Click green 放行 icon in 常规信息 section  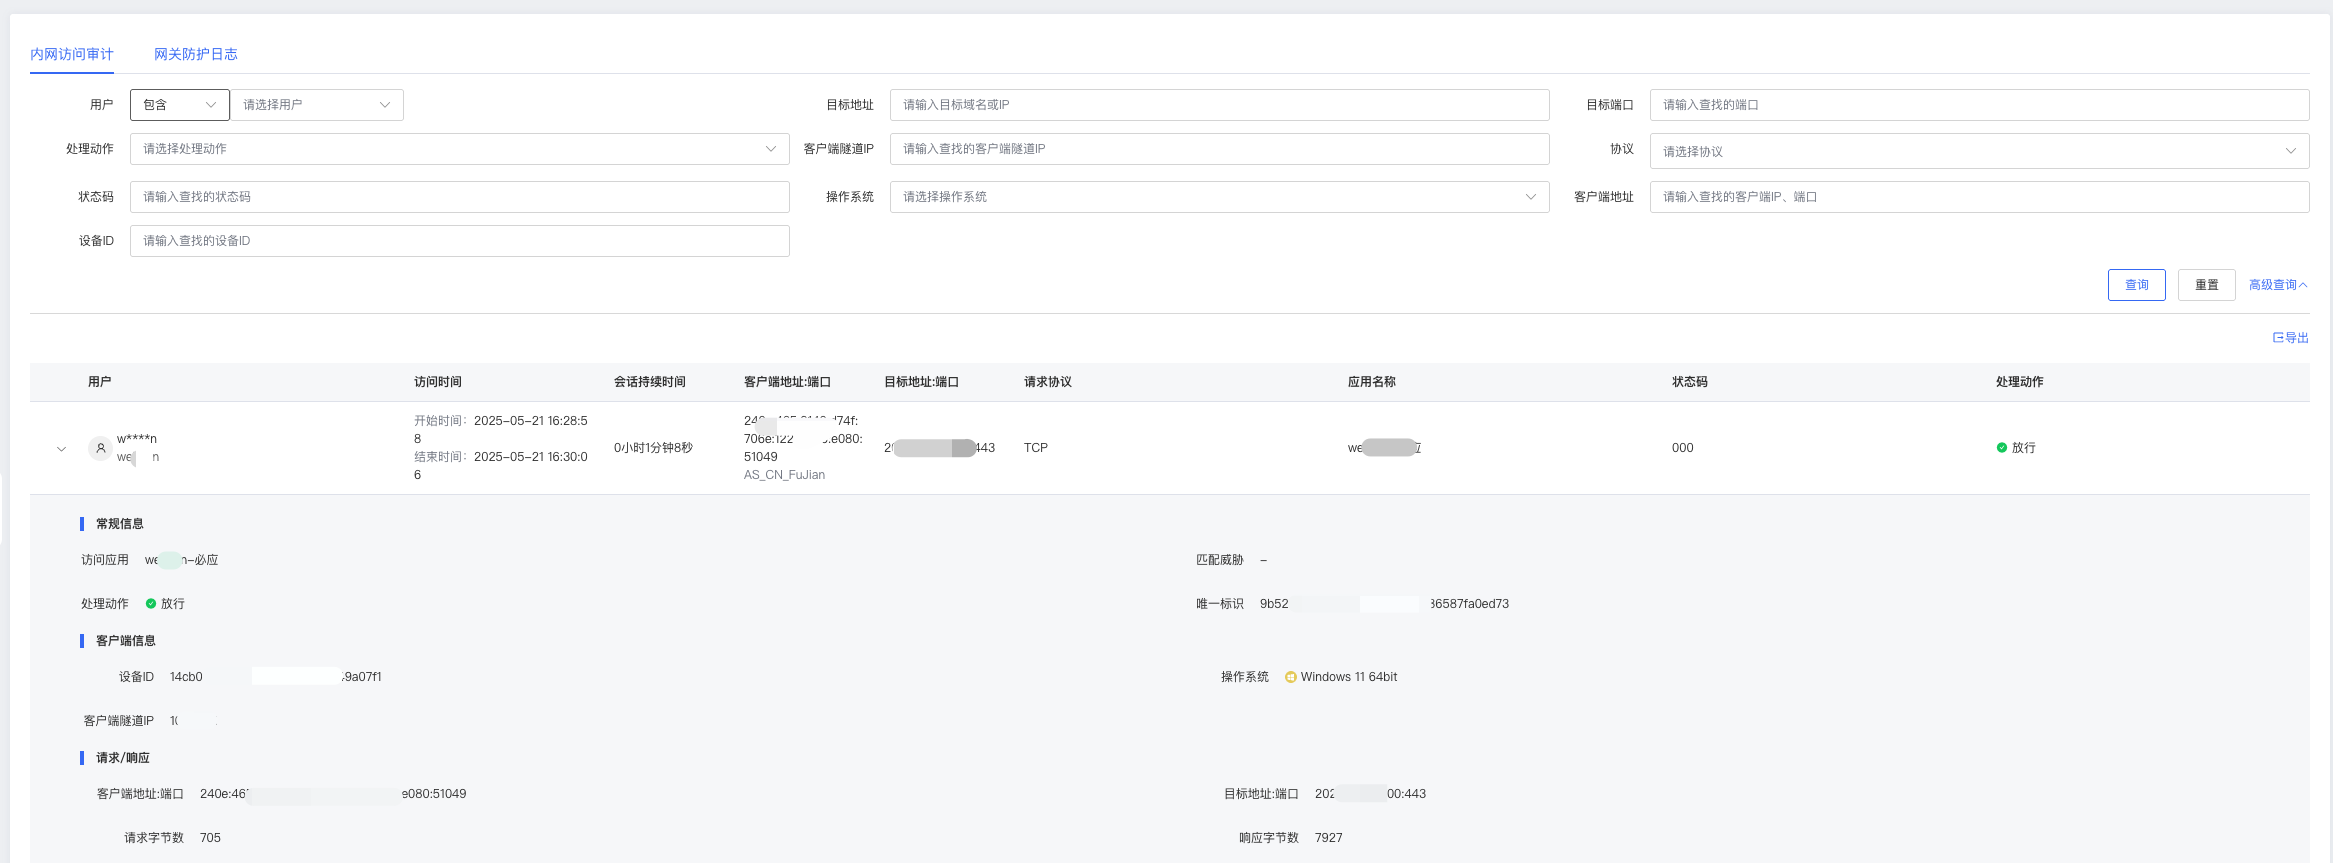pos(151,604)
